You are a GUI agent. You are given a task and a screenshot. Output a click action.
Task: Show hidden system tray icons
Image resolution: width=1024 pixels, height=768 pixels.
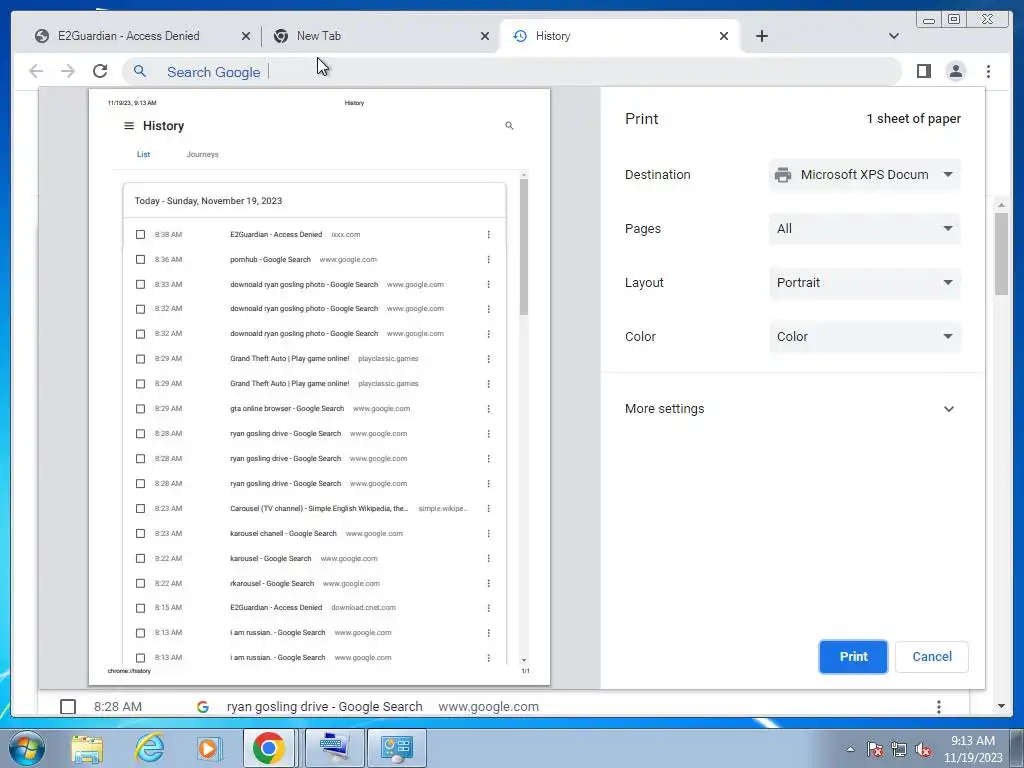click(x=850, y=749)
